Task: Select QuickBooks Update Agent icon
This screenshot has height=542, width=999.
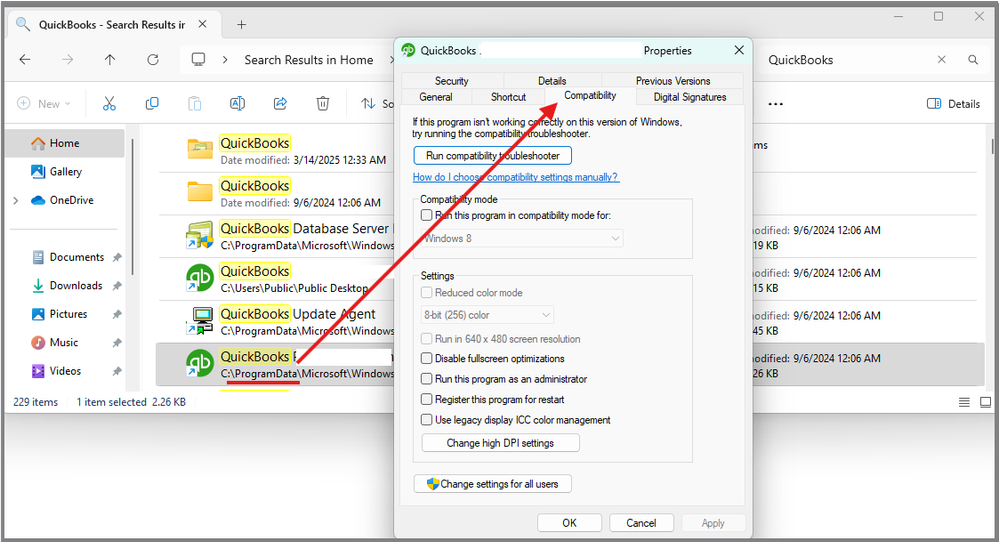Action: [199, 321]
